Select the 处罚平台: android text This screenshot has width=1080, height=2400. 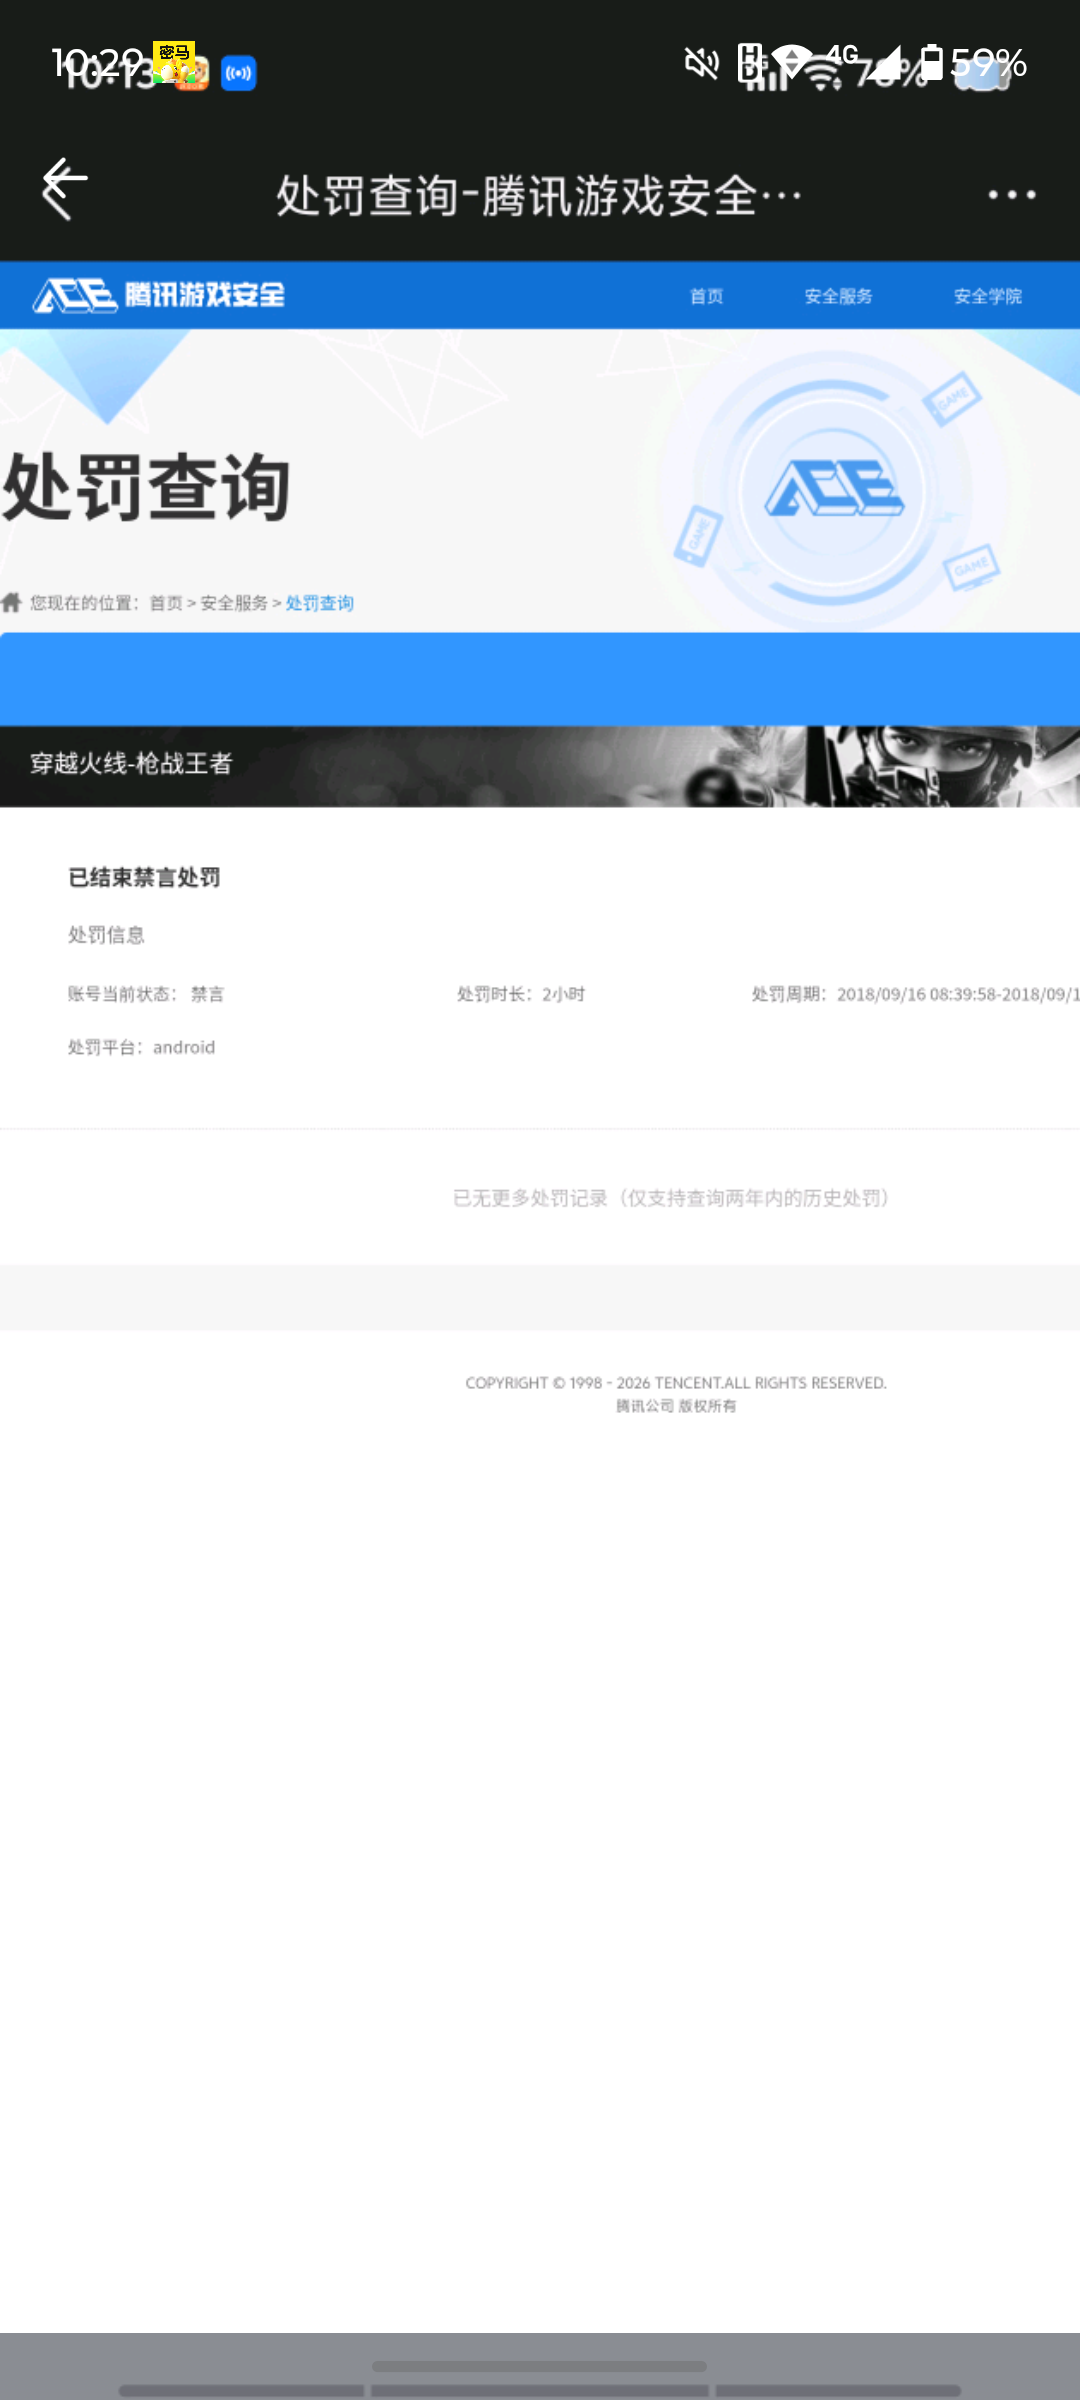pos(141,1047)
